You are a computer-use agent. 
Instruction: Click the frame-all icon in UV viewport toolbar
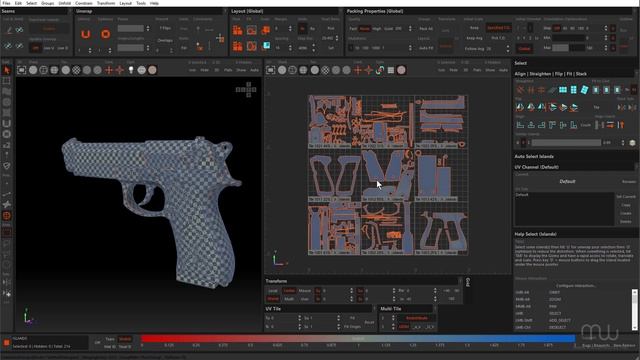point(270,70)
